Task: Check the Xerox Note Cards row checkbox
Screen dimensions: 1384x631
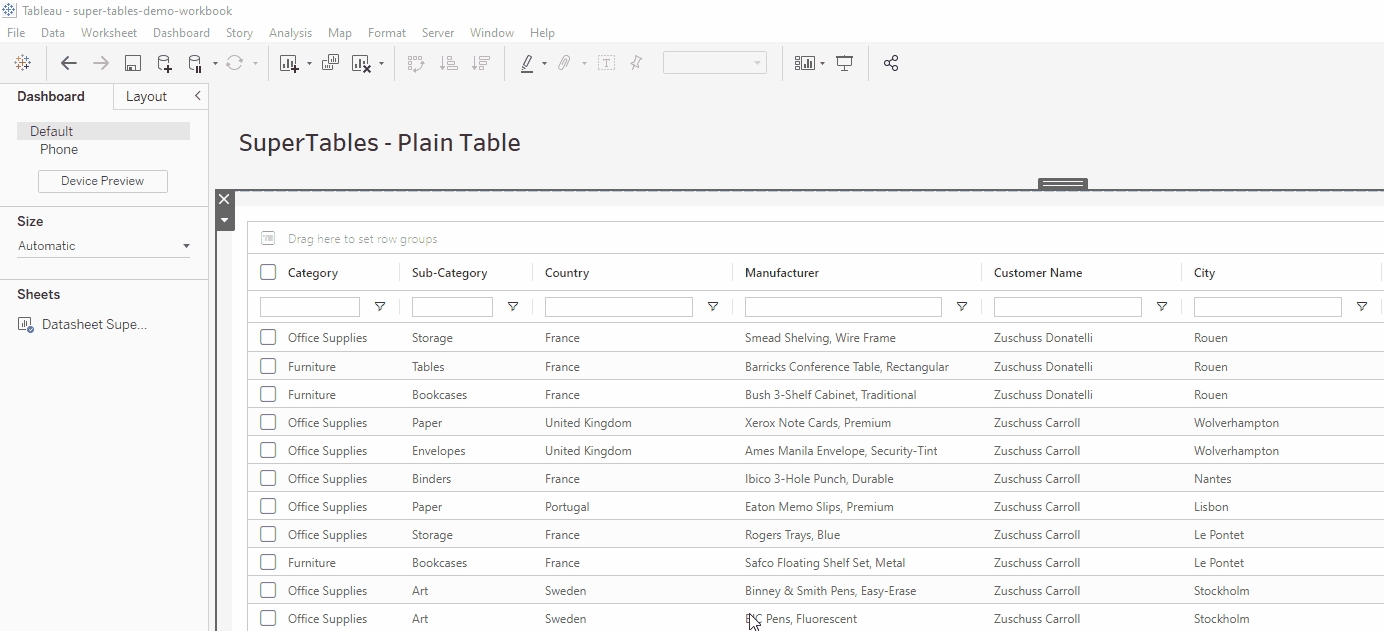Action: 268,423
